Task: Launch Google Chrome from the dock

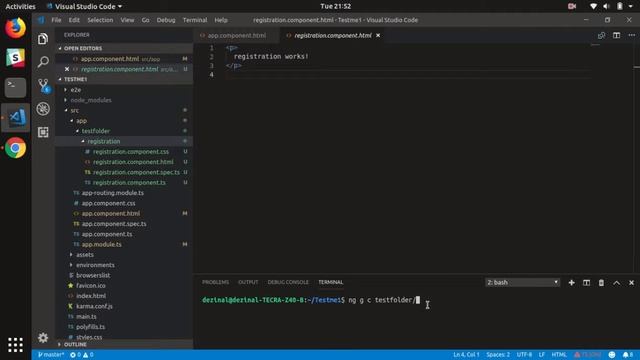Action: tap(16, 148)
